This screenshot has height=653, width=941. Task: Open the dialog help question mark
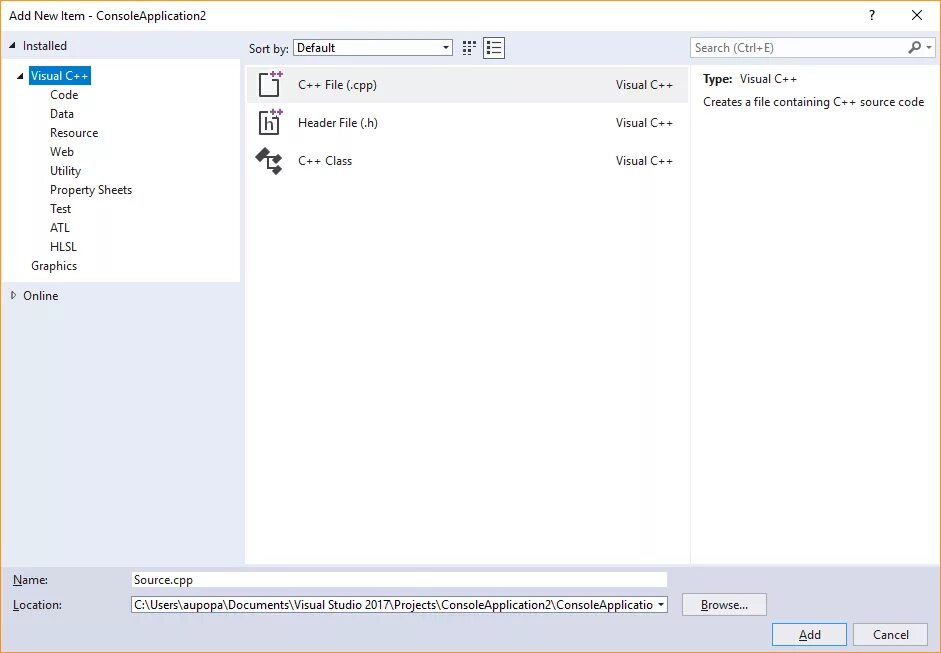tap(872, 16)
